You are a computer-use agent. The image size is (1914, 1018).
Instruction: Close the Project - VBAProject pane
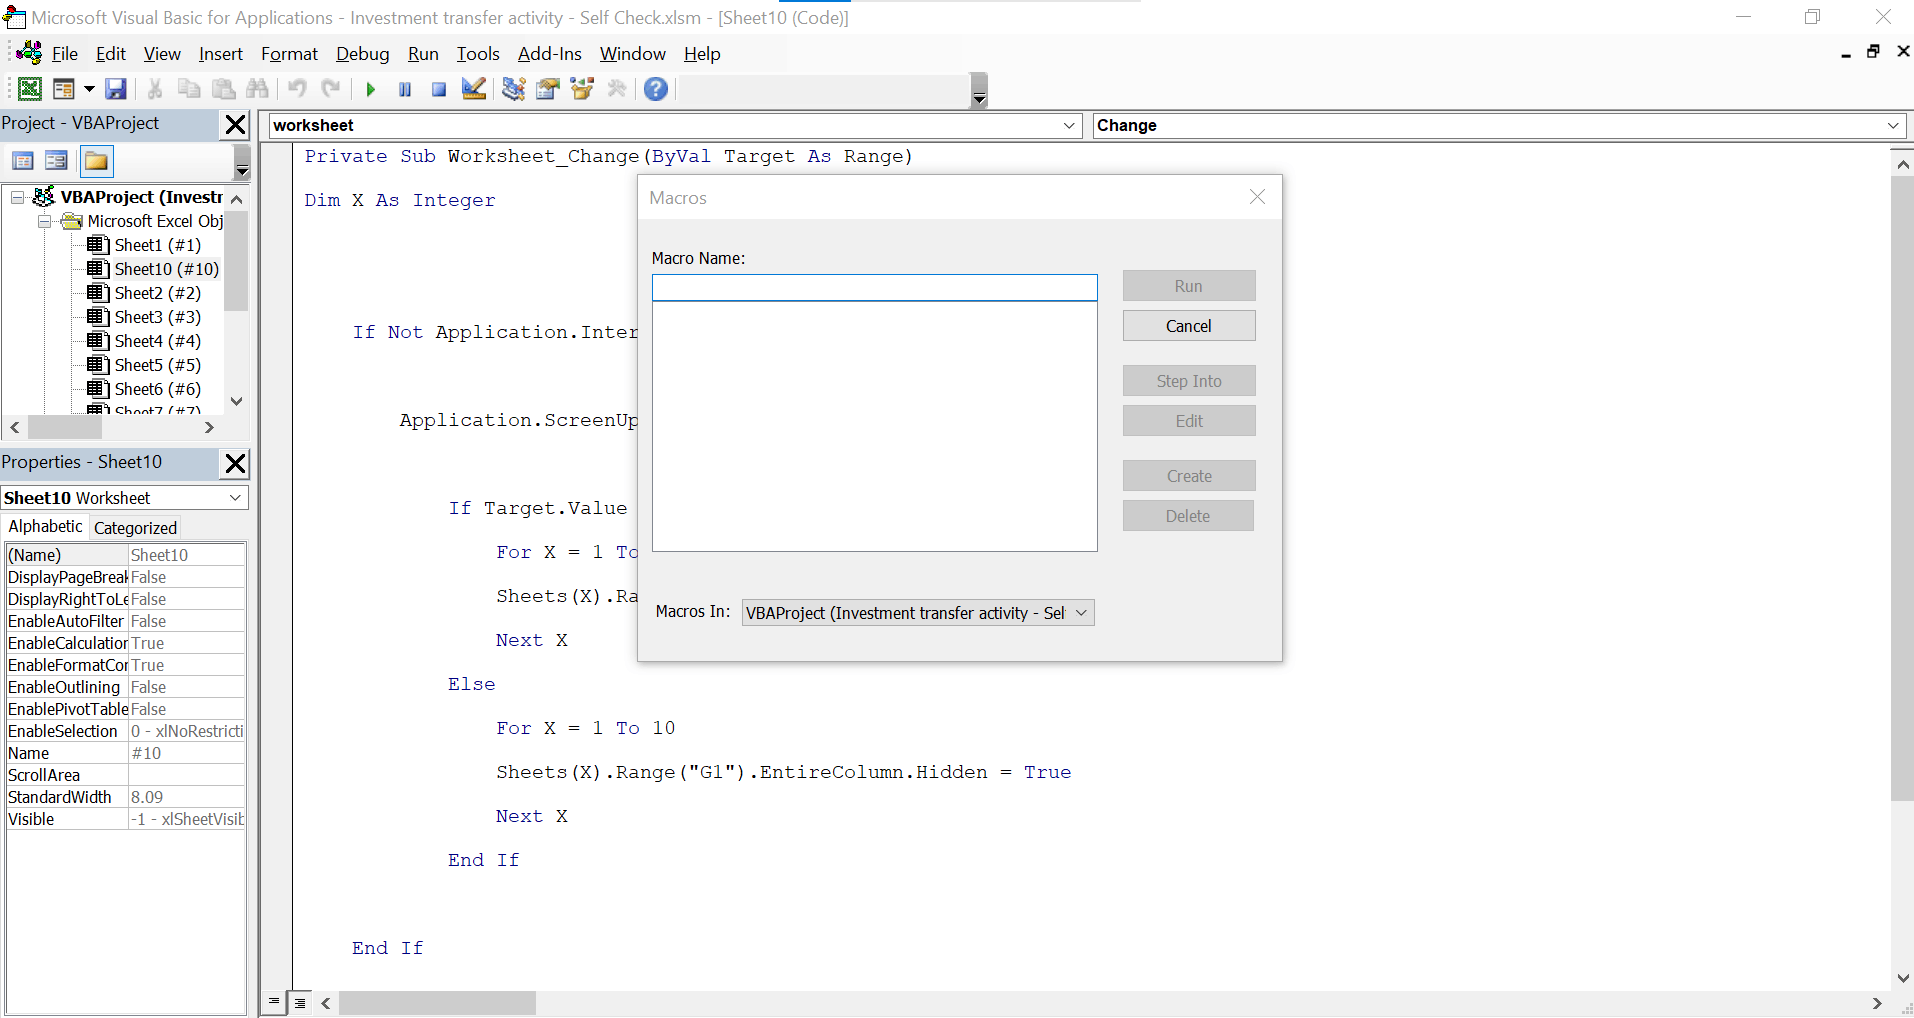235,124
